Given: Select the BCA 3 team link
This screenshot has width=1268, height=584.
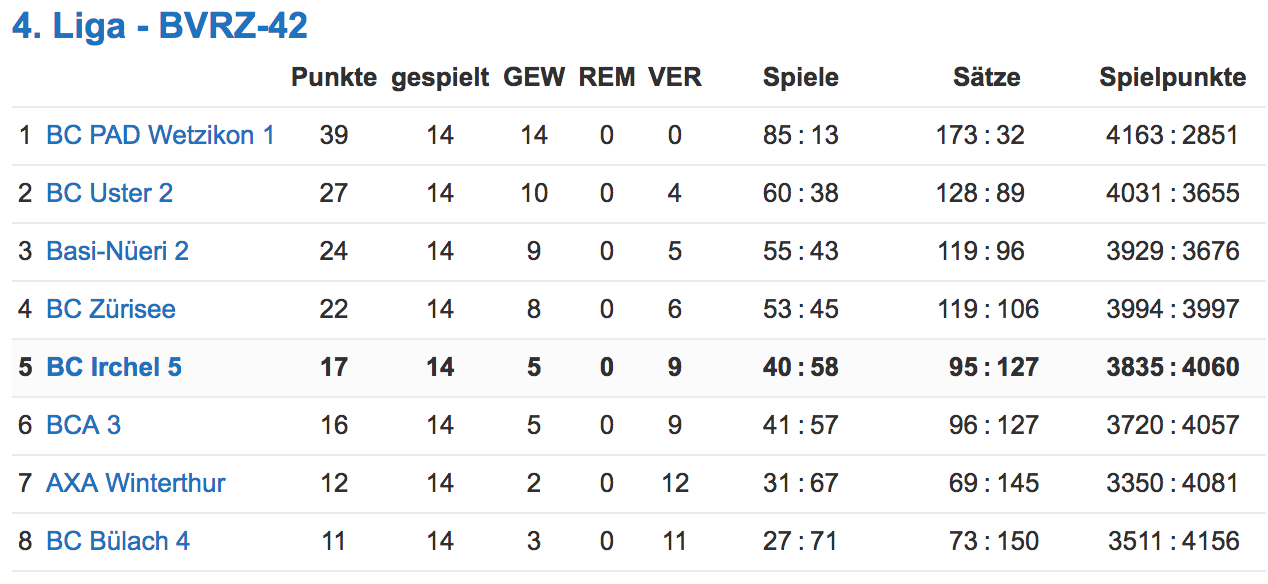Looking at the screenshot, I should coord(84,425).
